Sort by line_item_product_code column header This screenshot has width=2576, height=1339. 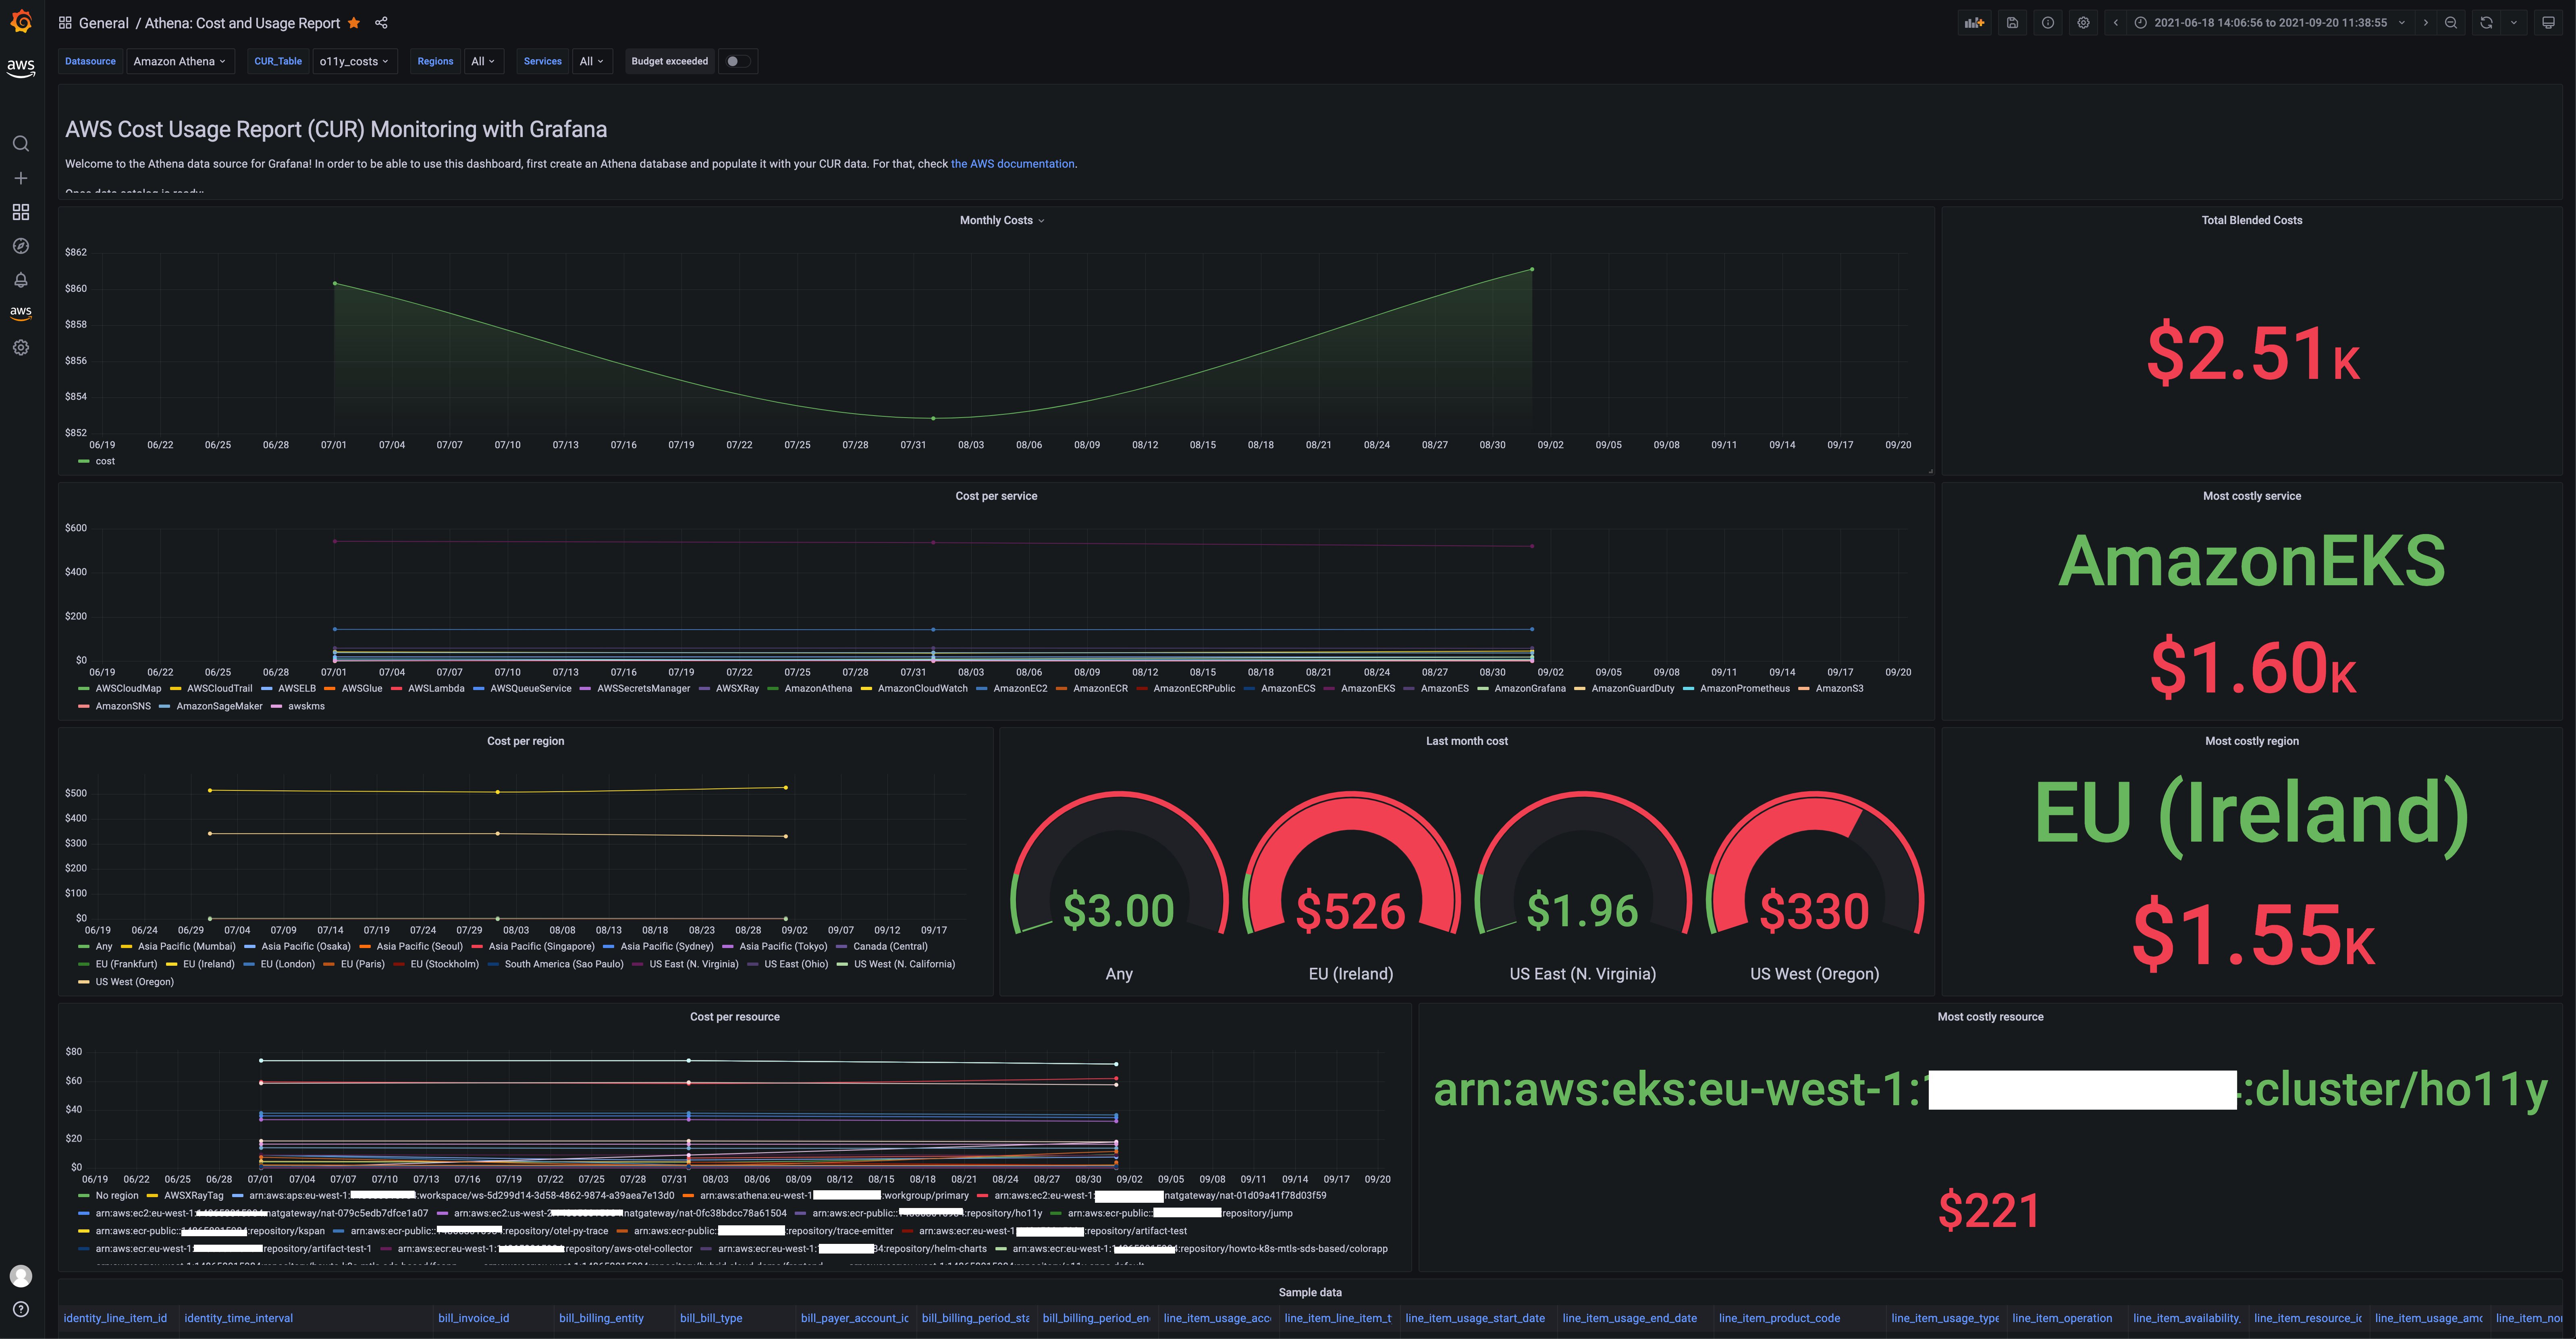pyautogui.click(x=1779, y=1318)
